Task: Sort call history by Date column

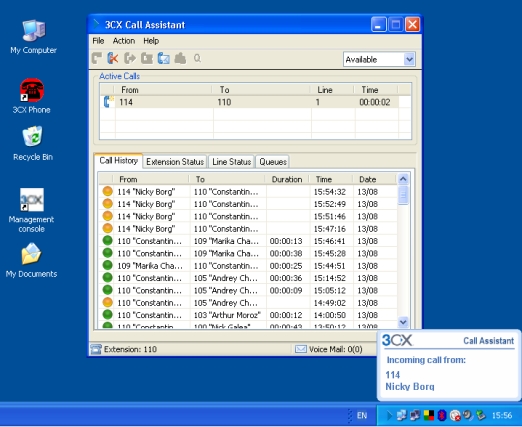Action: point(368,179)
